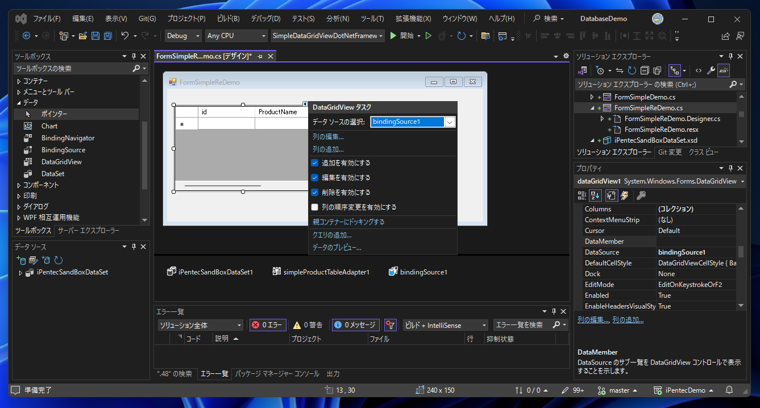The height and width of the screenshot is (408, 760).
Task: Open the data source bindingSource1 dropdown
Action: 449,122
